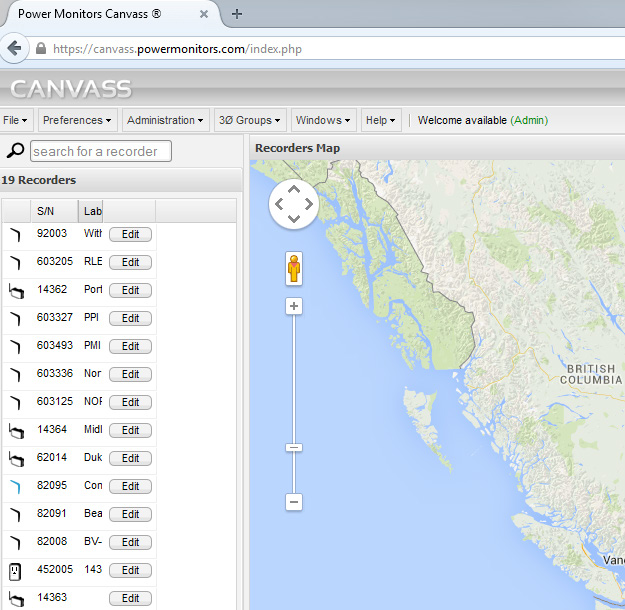Click the device icon for recorder 92003

15,235
